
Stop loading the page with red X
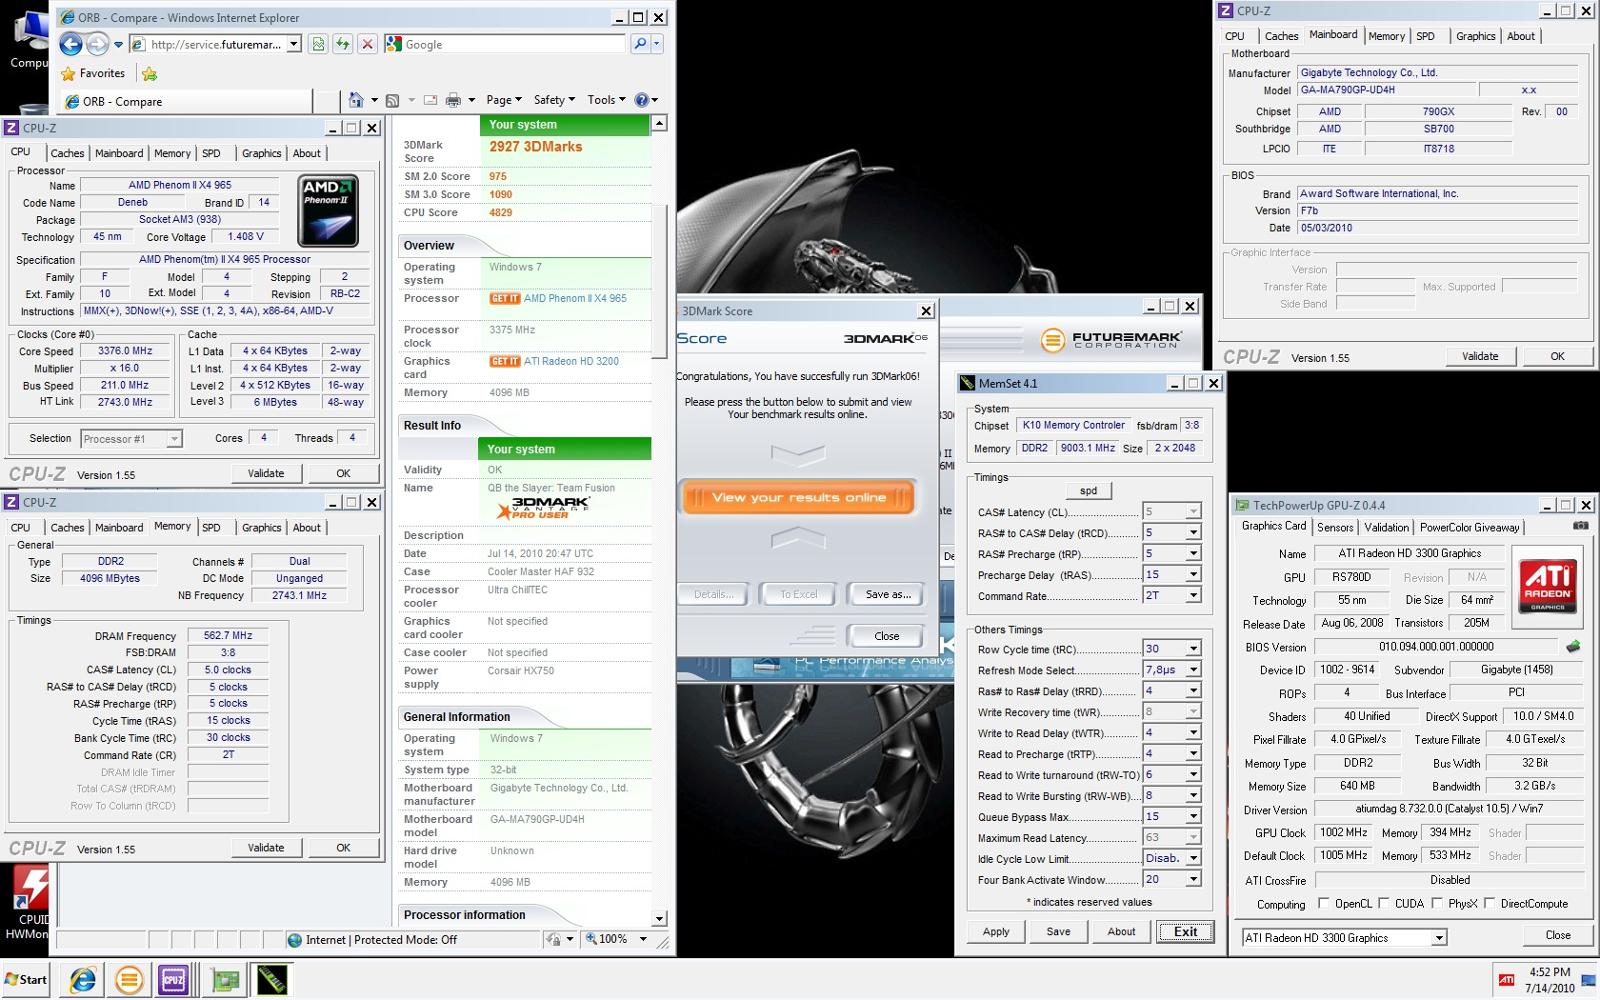(x=367, y=44)
